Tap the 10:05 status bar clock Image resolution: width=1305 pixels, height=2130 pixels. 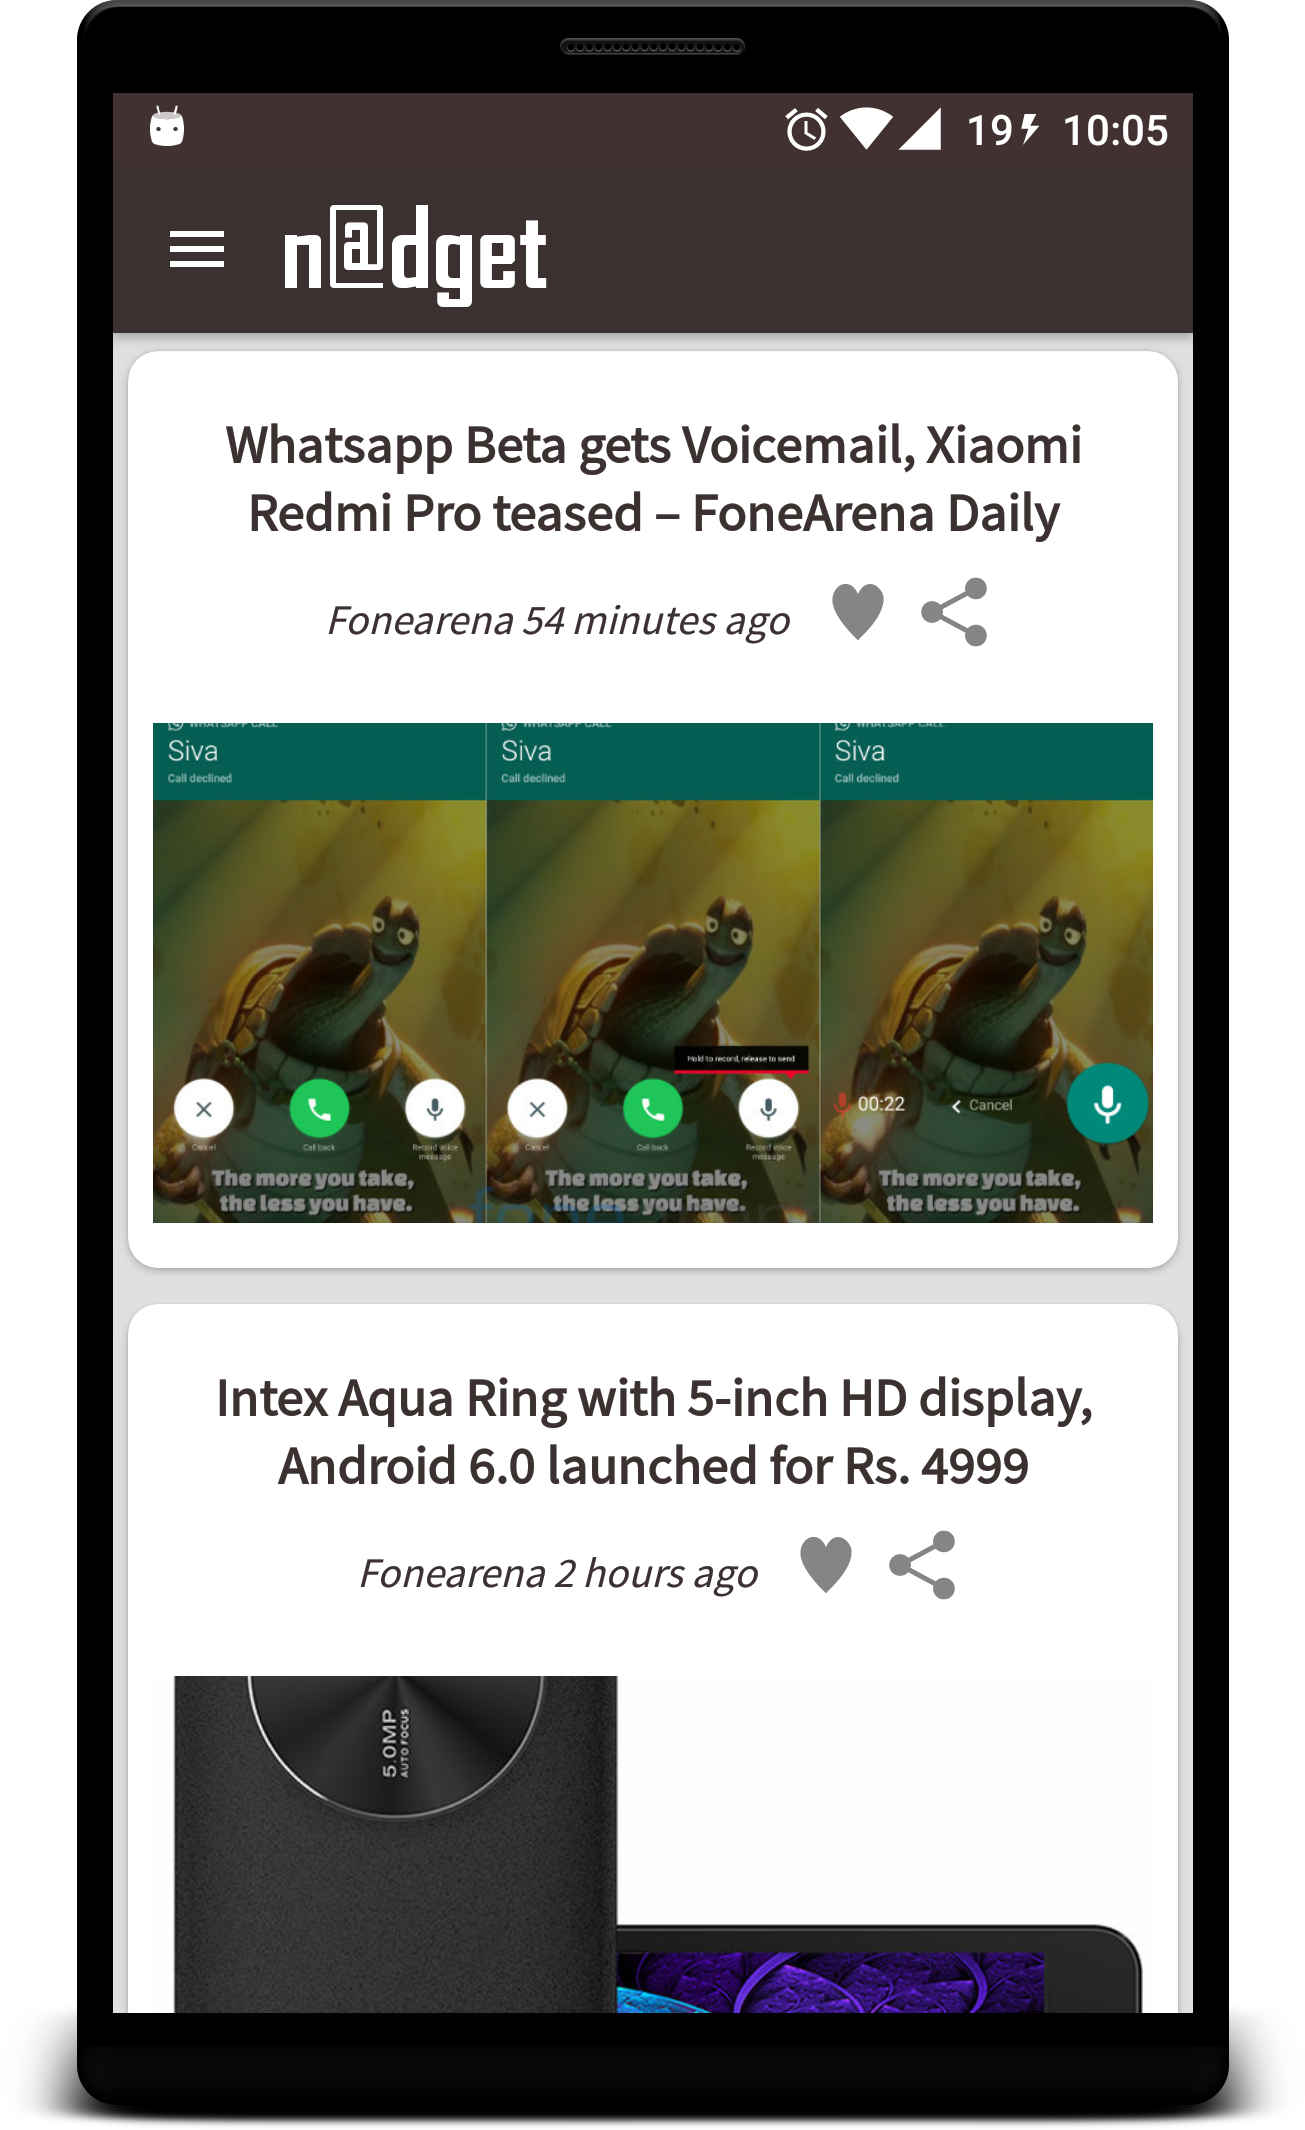[x=1115, y=131]
